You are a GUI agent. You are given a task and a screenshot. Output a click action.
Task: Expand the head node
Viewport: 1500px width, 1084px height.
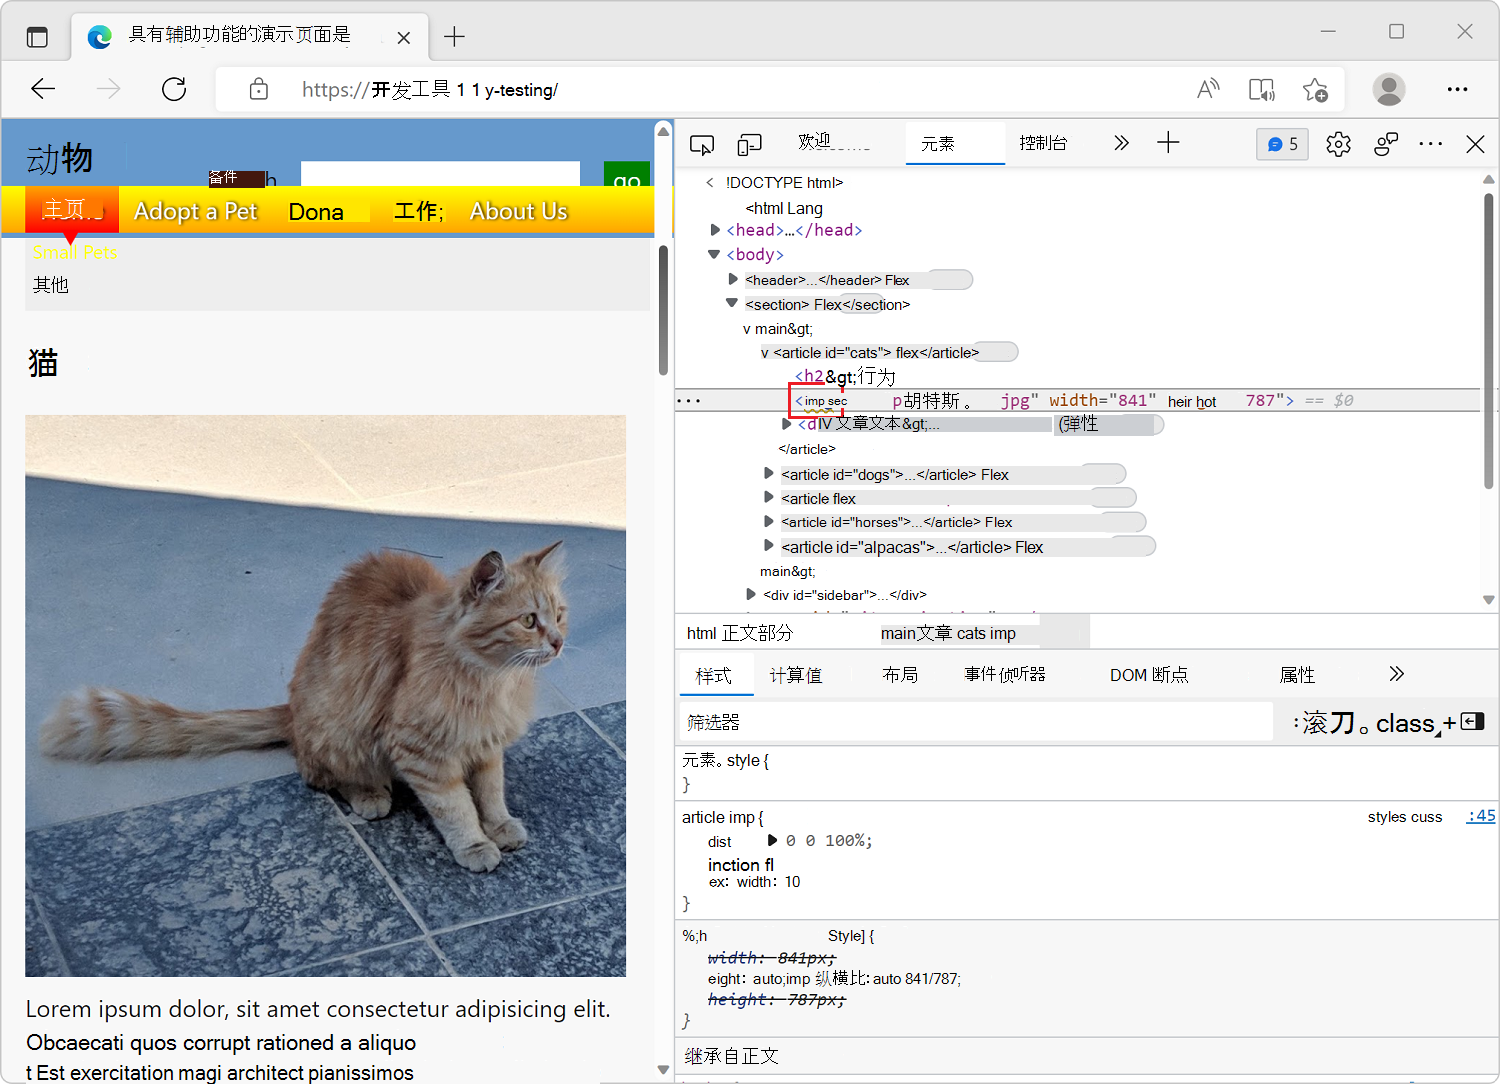[x=715, y=230]
